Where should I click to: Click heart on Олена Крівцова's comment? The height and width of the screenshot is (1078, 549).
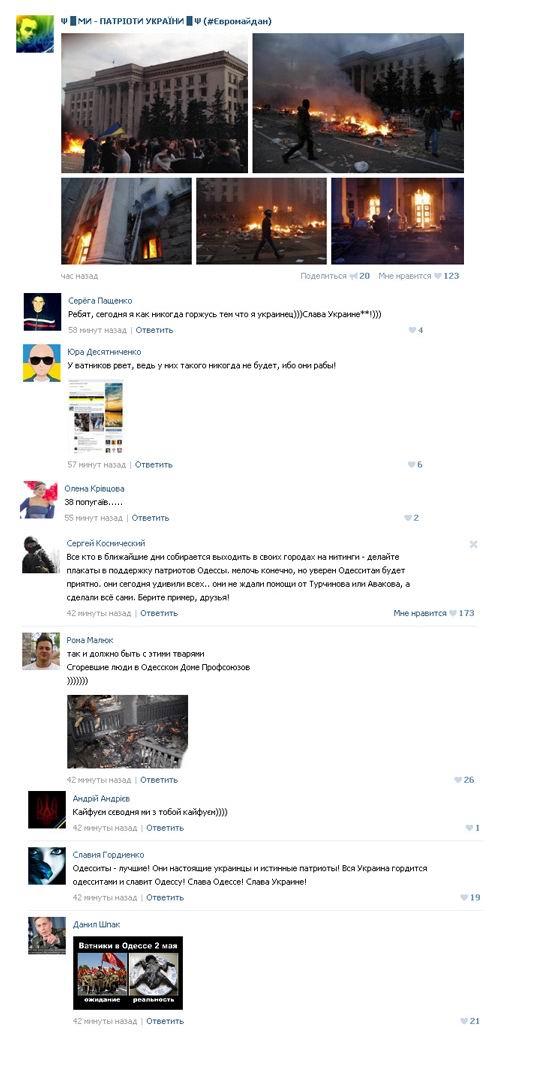408,518
